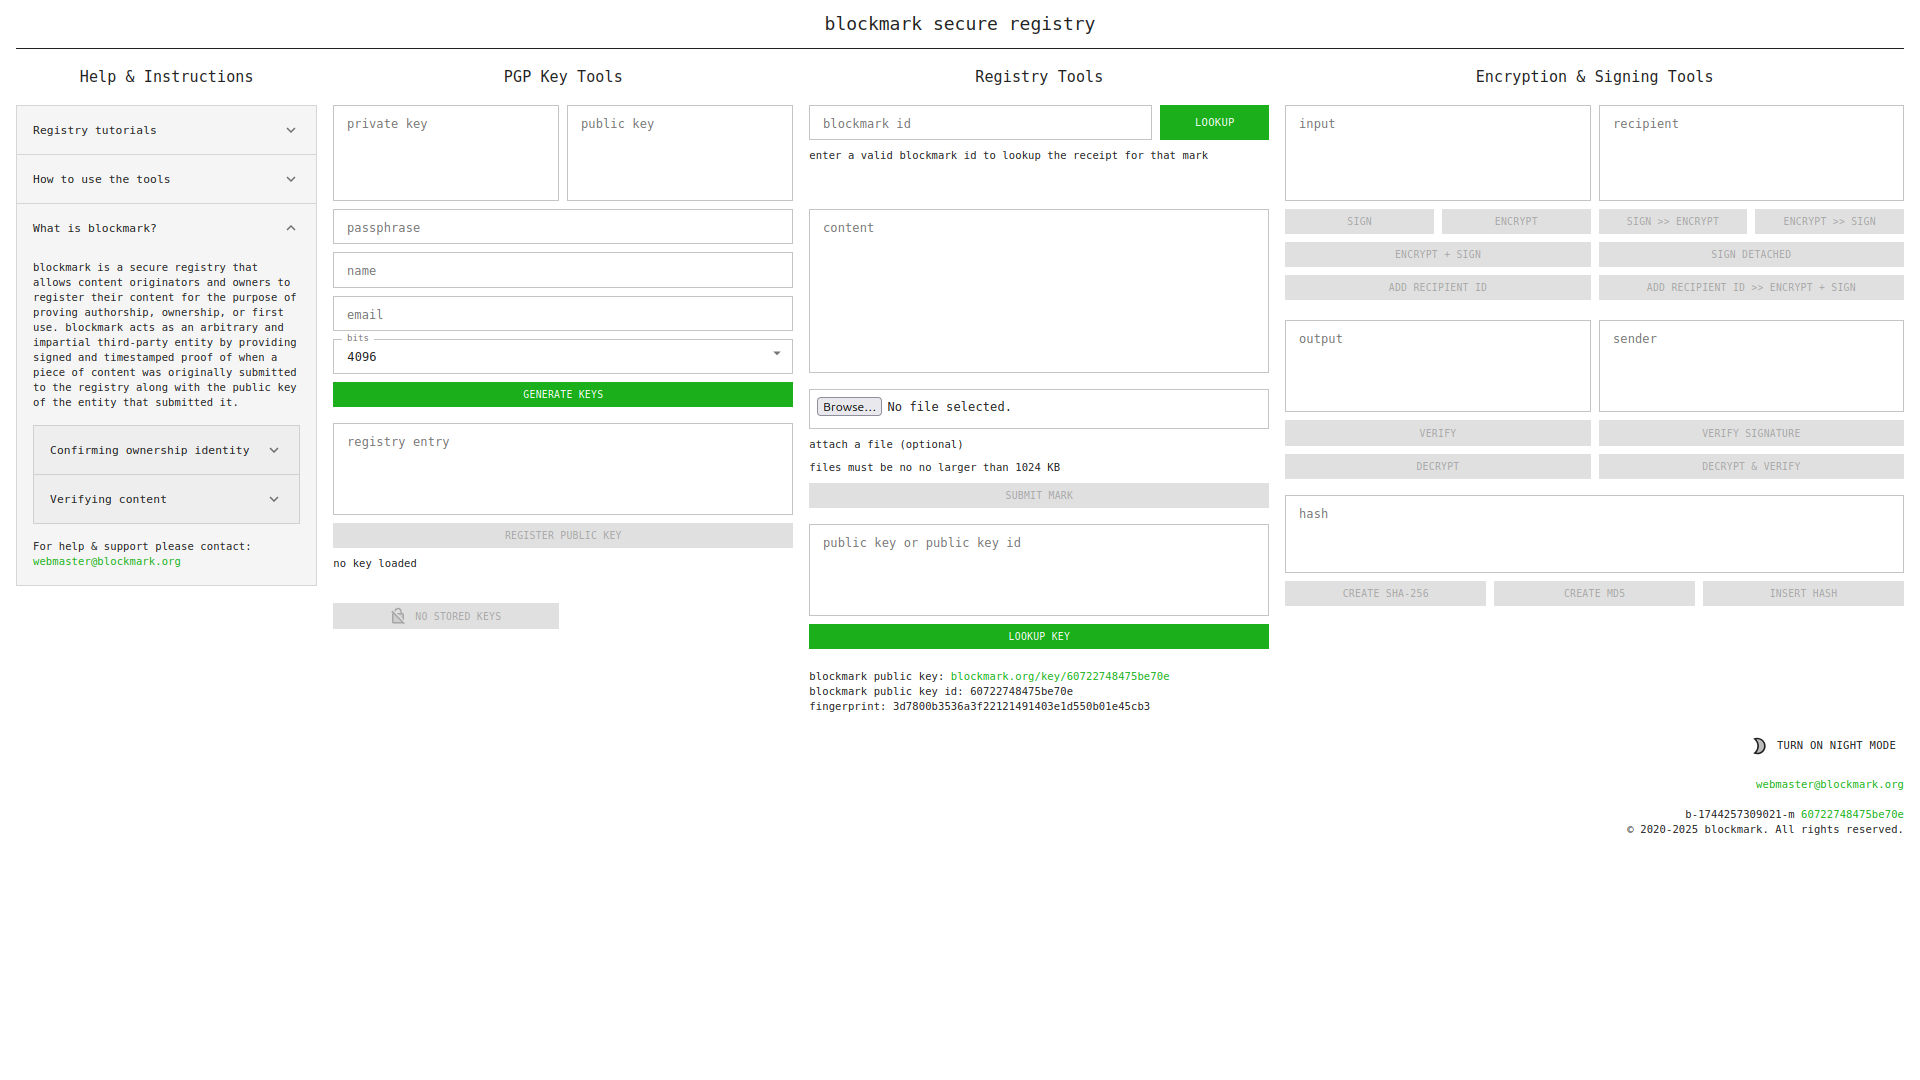The width and height of the screenshot is (1920, 1080).
Task: Focus the passphrase field
Action: 562,227
